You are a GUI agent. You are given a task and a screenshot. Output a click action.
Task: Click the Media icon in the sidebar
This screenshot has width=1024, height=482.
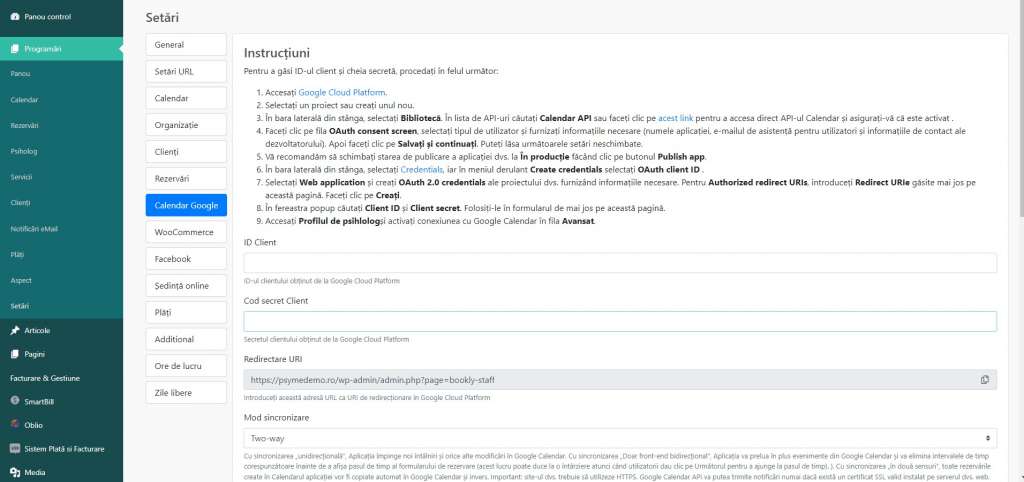click(x=15, y=472)
